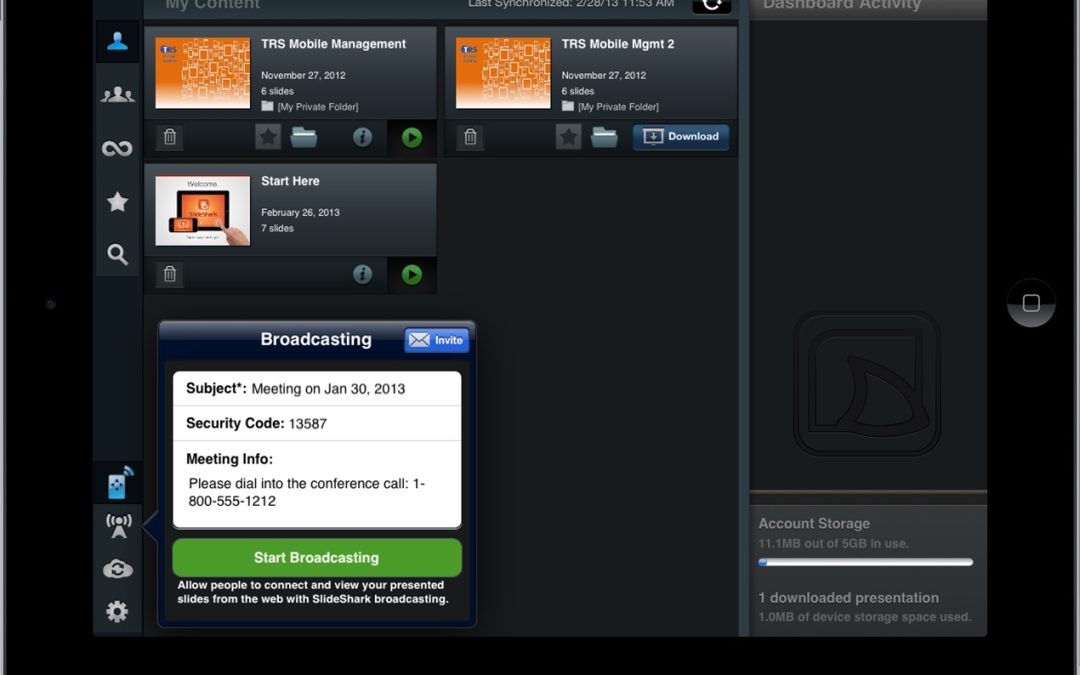Select the broadcast antenna icon in sidebar
This screenshot has width=1080, height=675.
pyautogui.click(x=118, y=526)
